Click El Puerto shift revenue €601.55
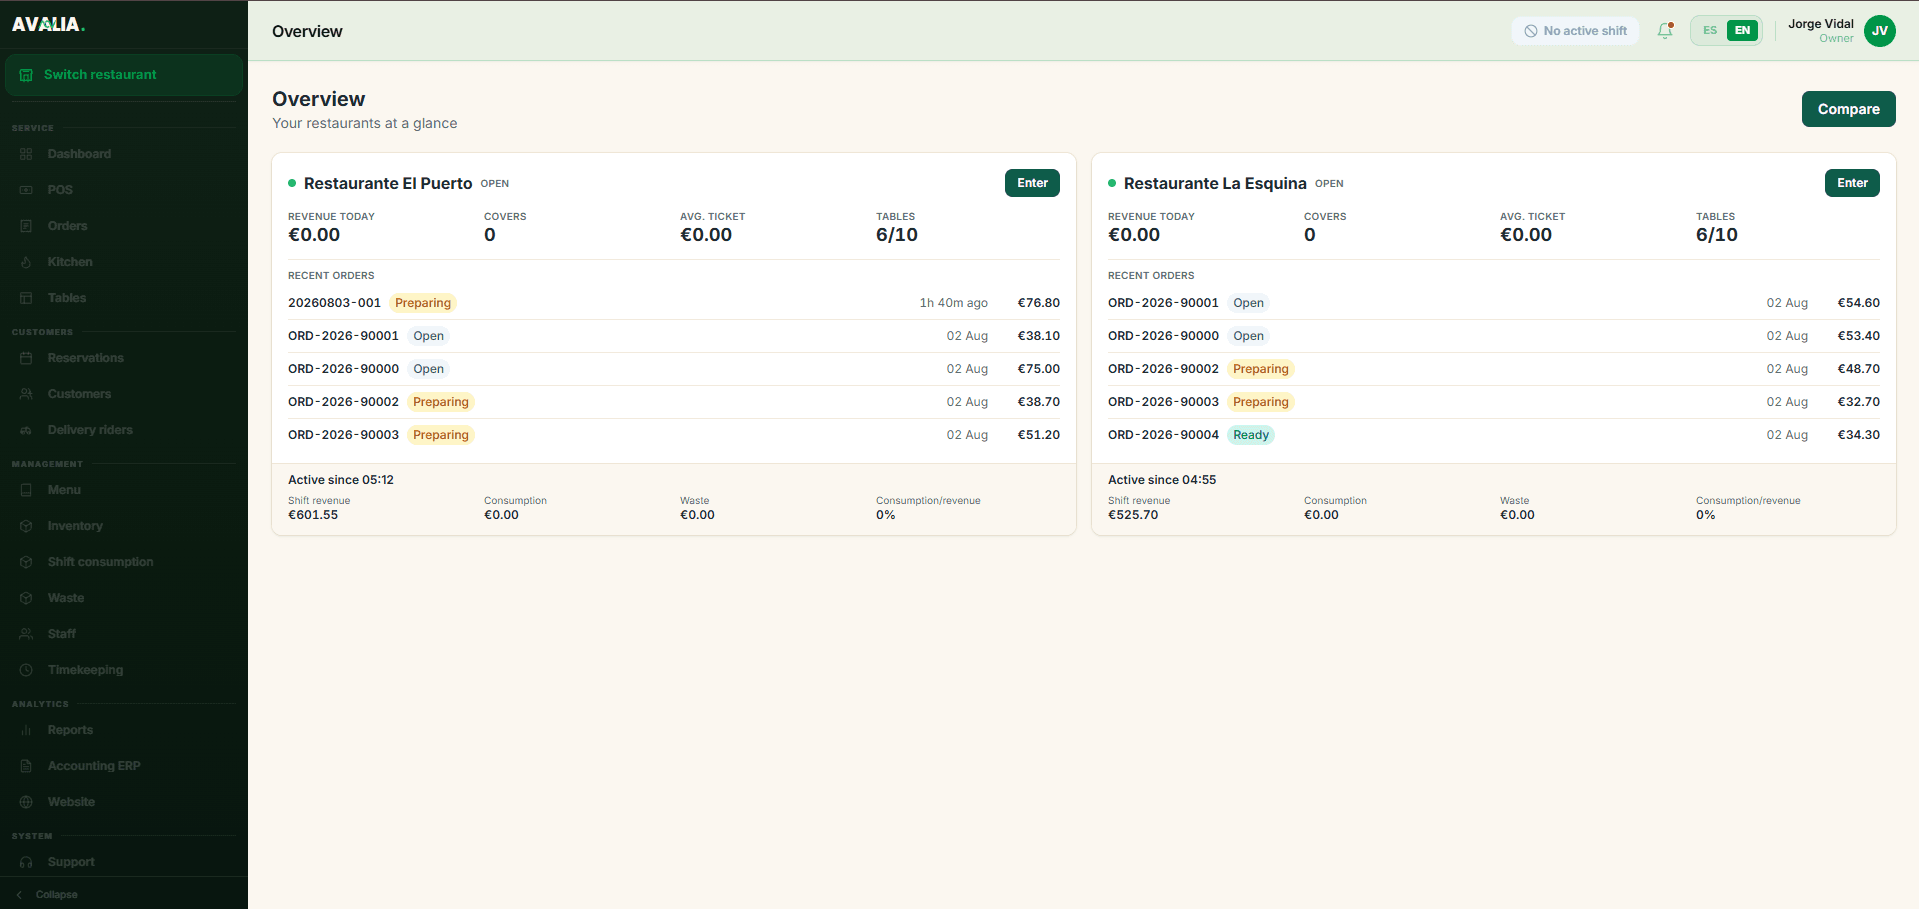The width and height of the screenshot is (1919, 909). click(x=313, y=515)
